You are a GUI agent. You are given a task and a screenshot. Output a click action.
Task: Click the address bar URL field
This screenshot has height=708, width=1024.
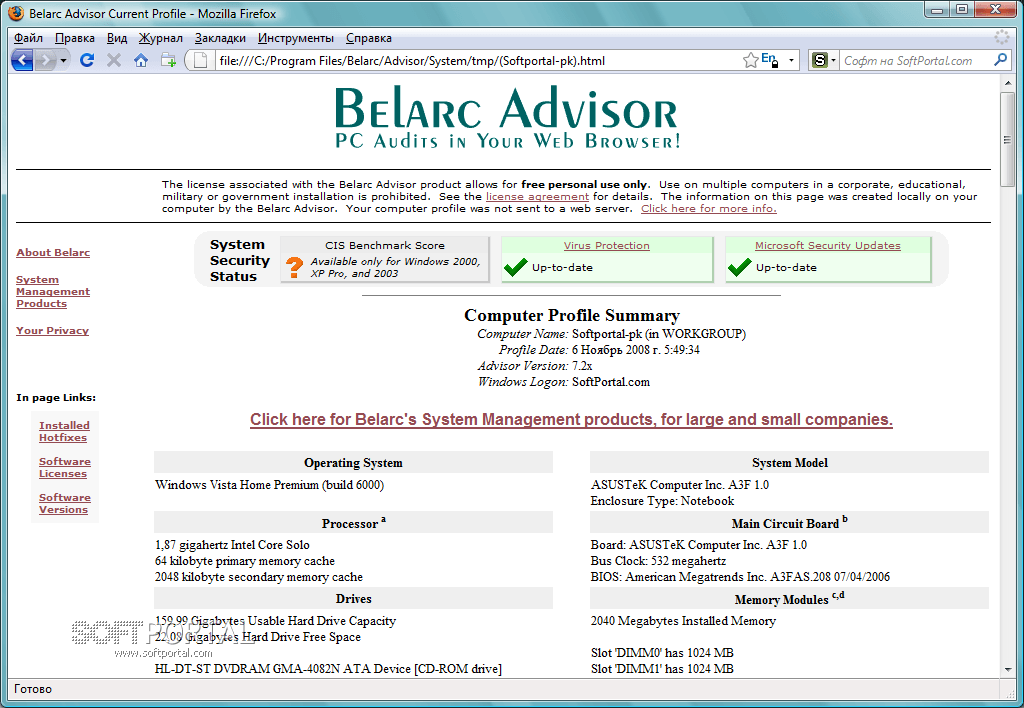(479, 61)
